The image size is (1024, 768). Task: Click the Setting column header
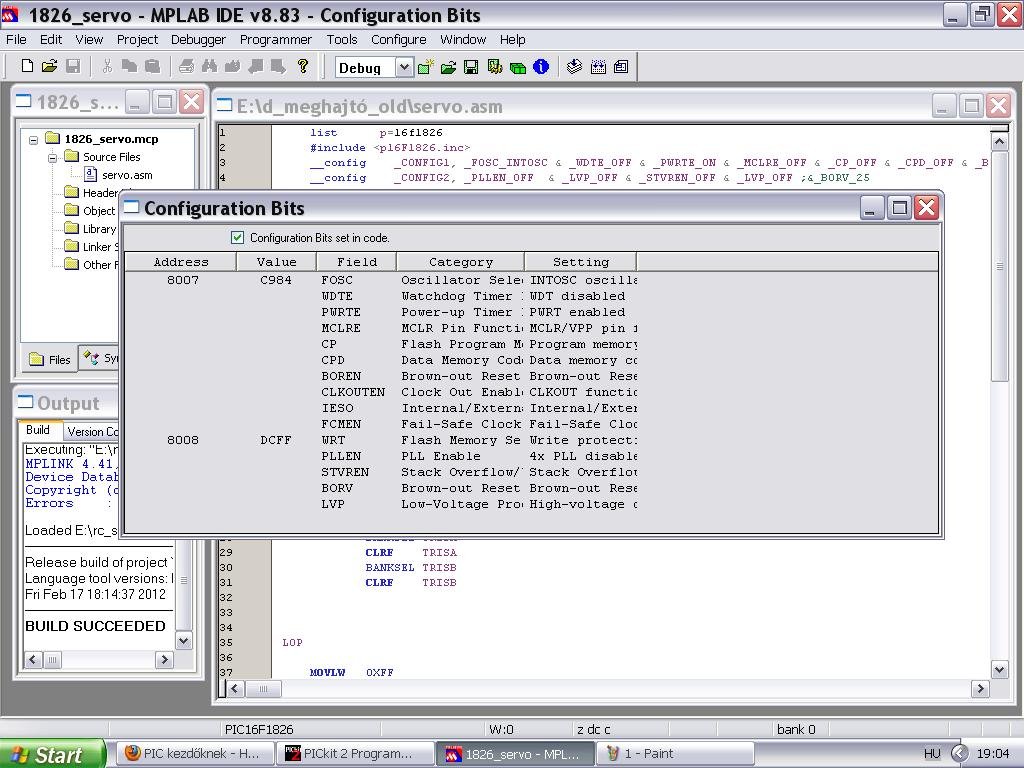click(x=581, y=262)
